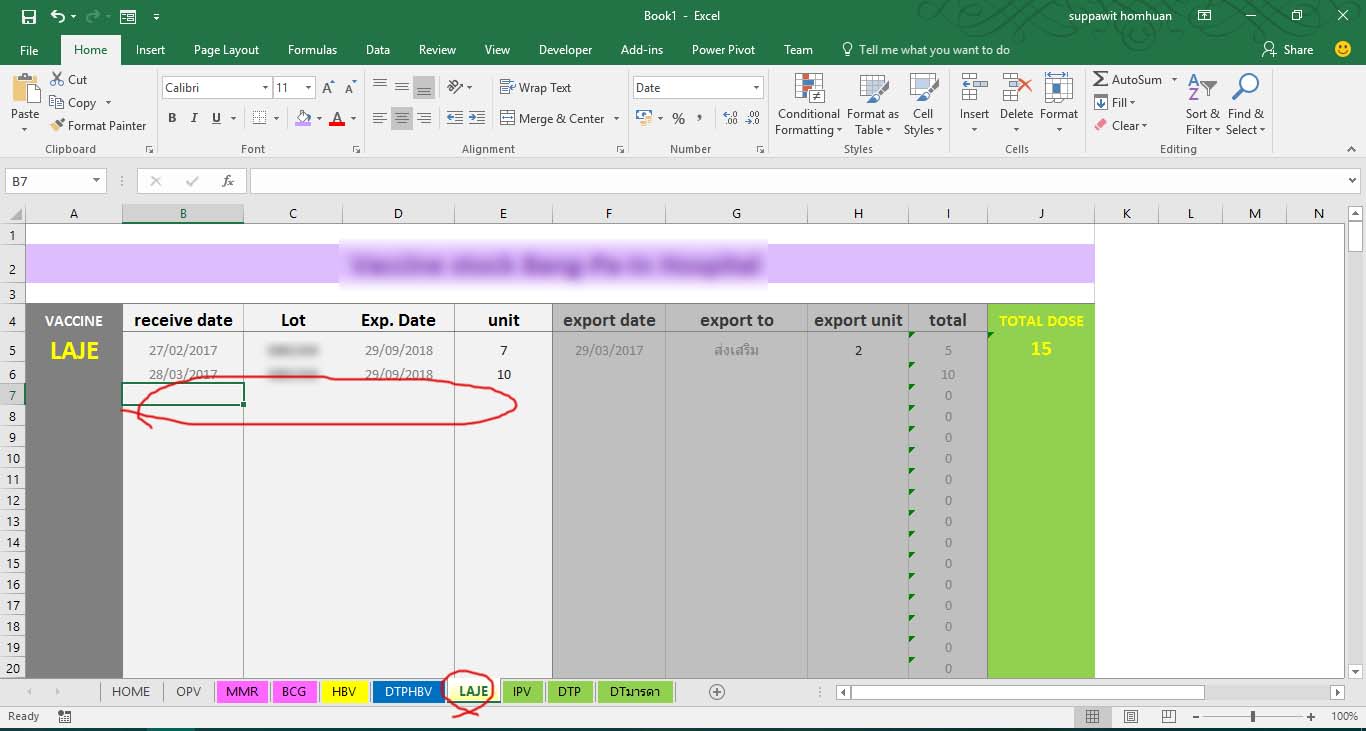Click the Undo arrow icon

point(58,16)
